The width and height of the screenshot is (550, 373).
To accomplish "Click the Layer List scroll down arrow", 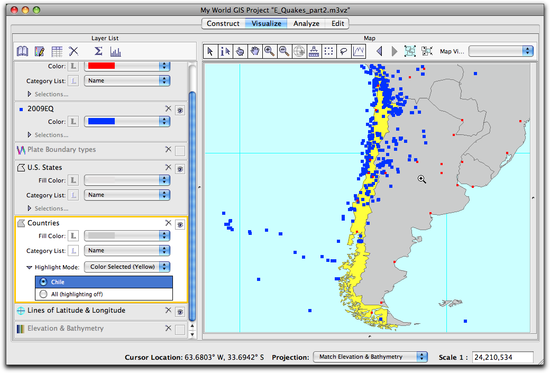I will 192,335.
